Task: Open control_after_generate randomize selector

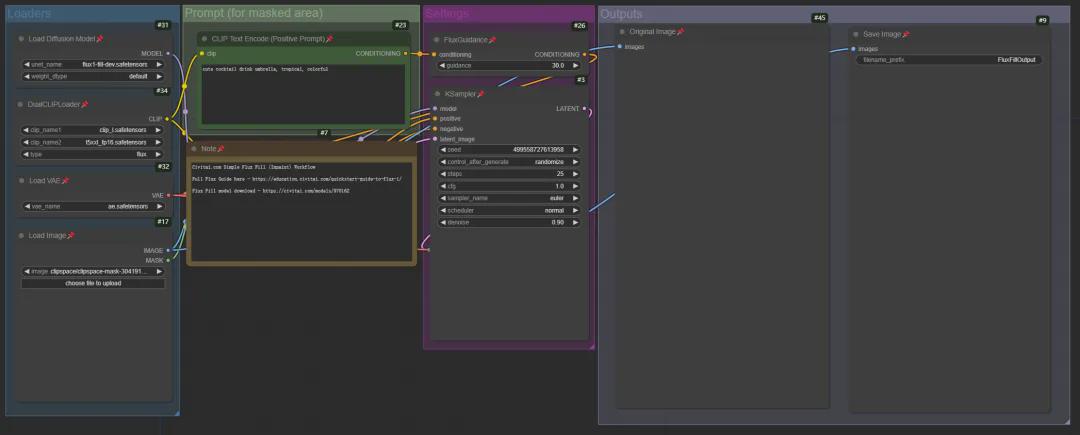Action: [x=509, y=162]
